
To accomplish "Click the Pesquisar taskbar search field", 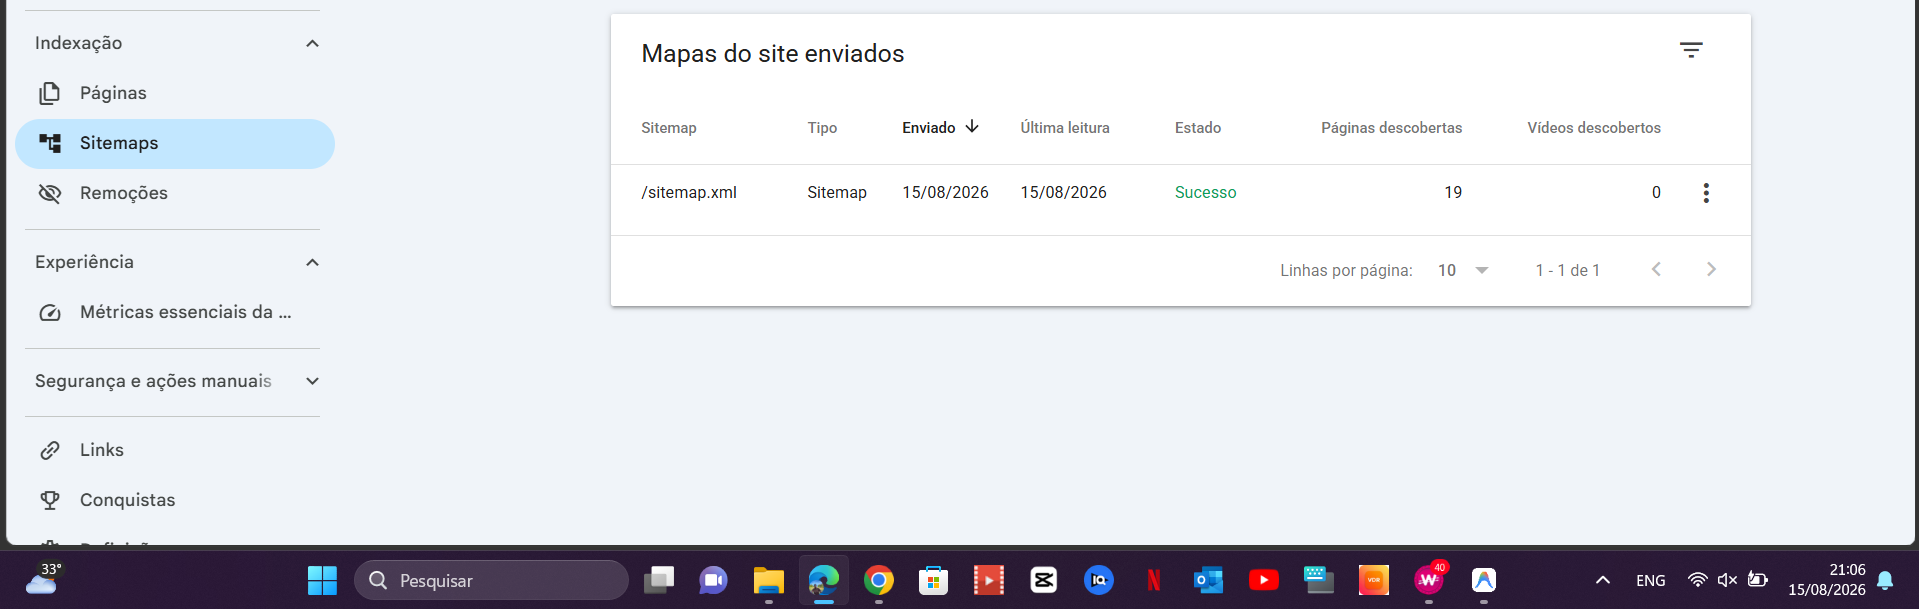I will tap(491, 580).
